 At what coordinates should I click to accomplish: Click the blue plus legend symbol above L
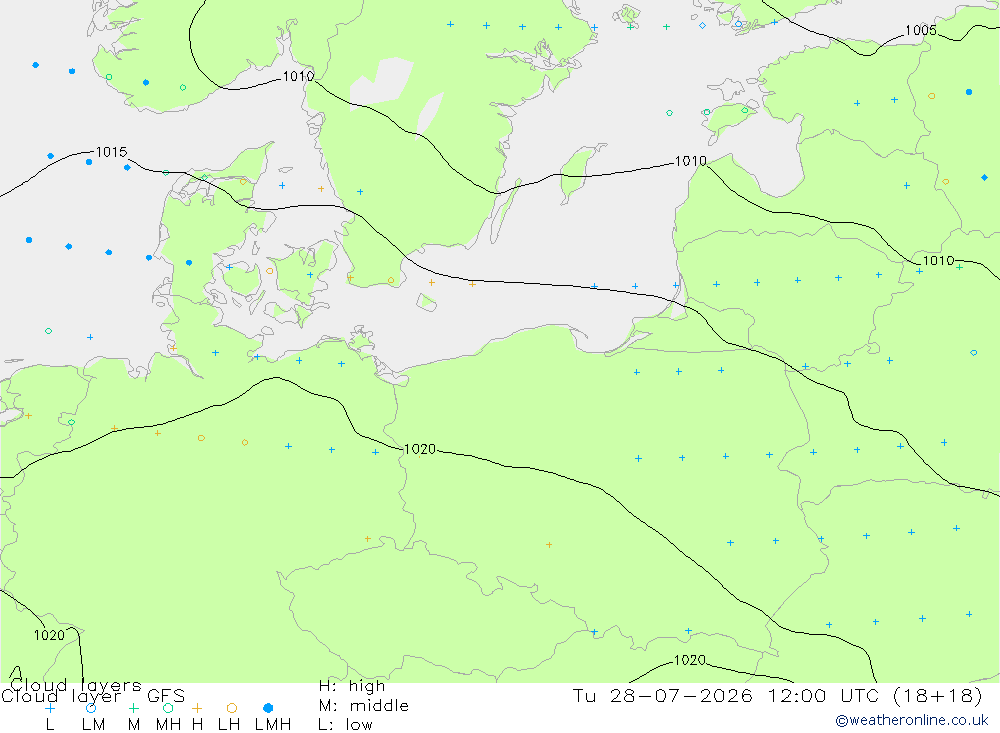50,708
